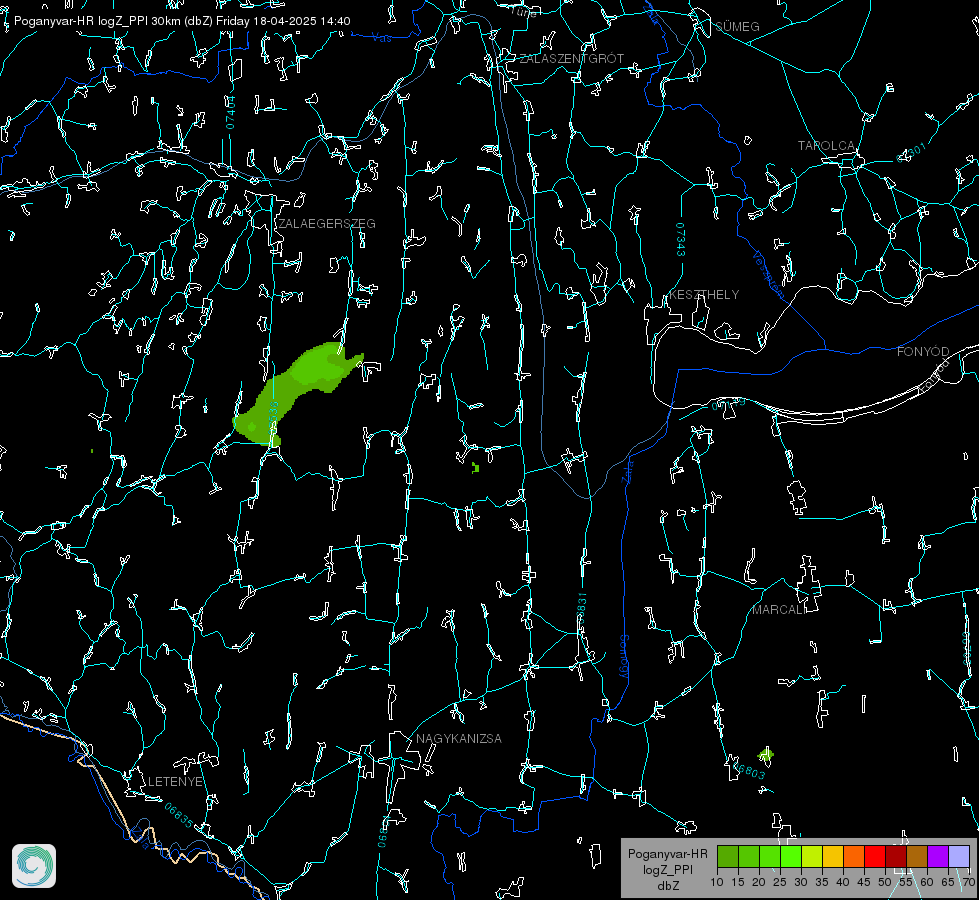Click the ZALASZENTGRÓT city label

(x=571, y=59)
